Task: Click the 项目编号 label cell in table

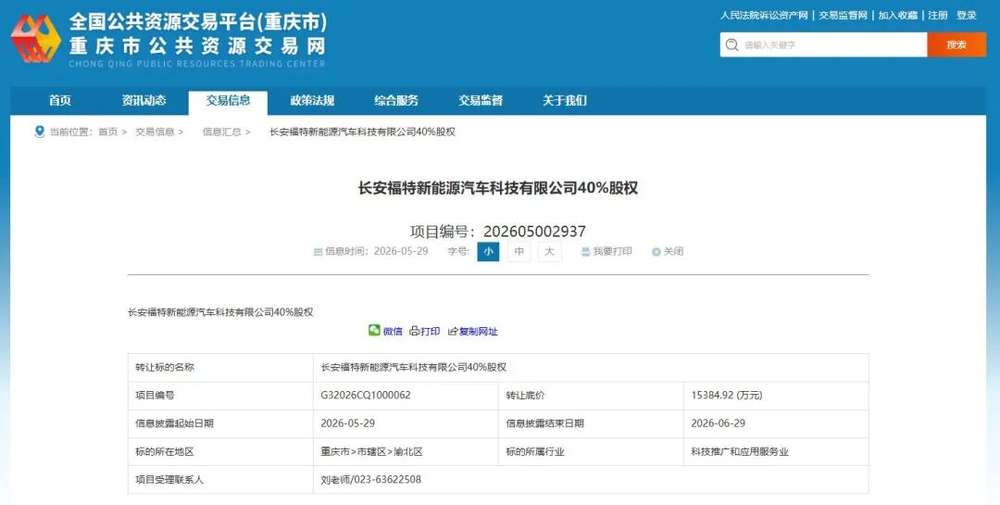Action: (x=221, y=396)
